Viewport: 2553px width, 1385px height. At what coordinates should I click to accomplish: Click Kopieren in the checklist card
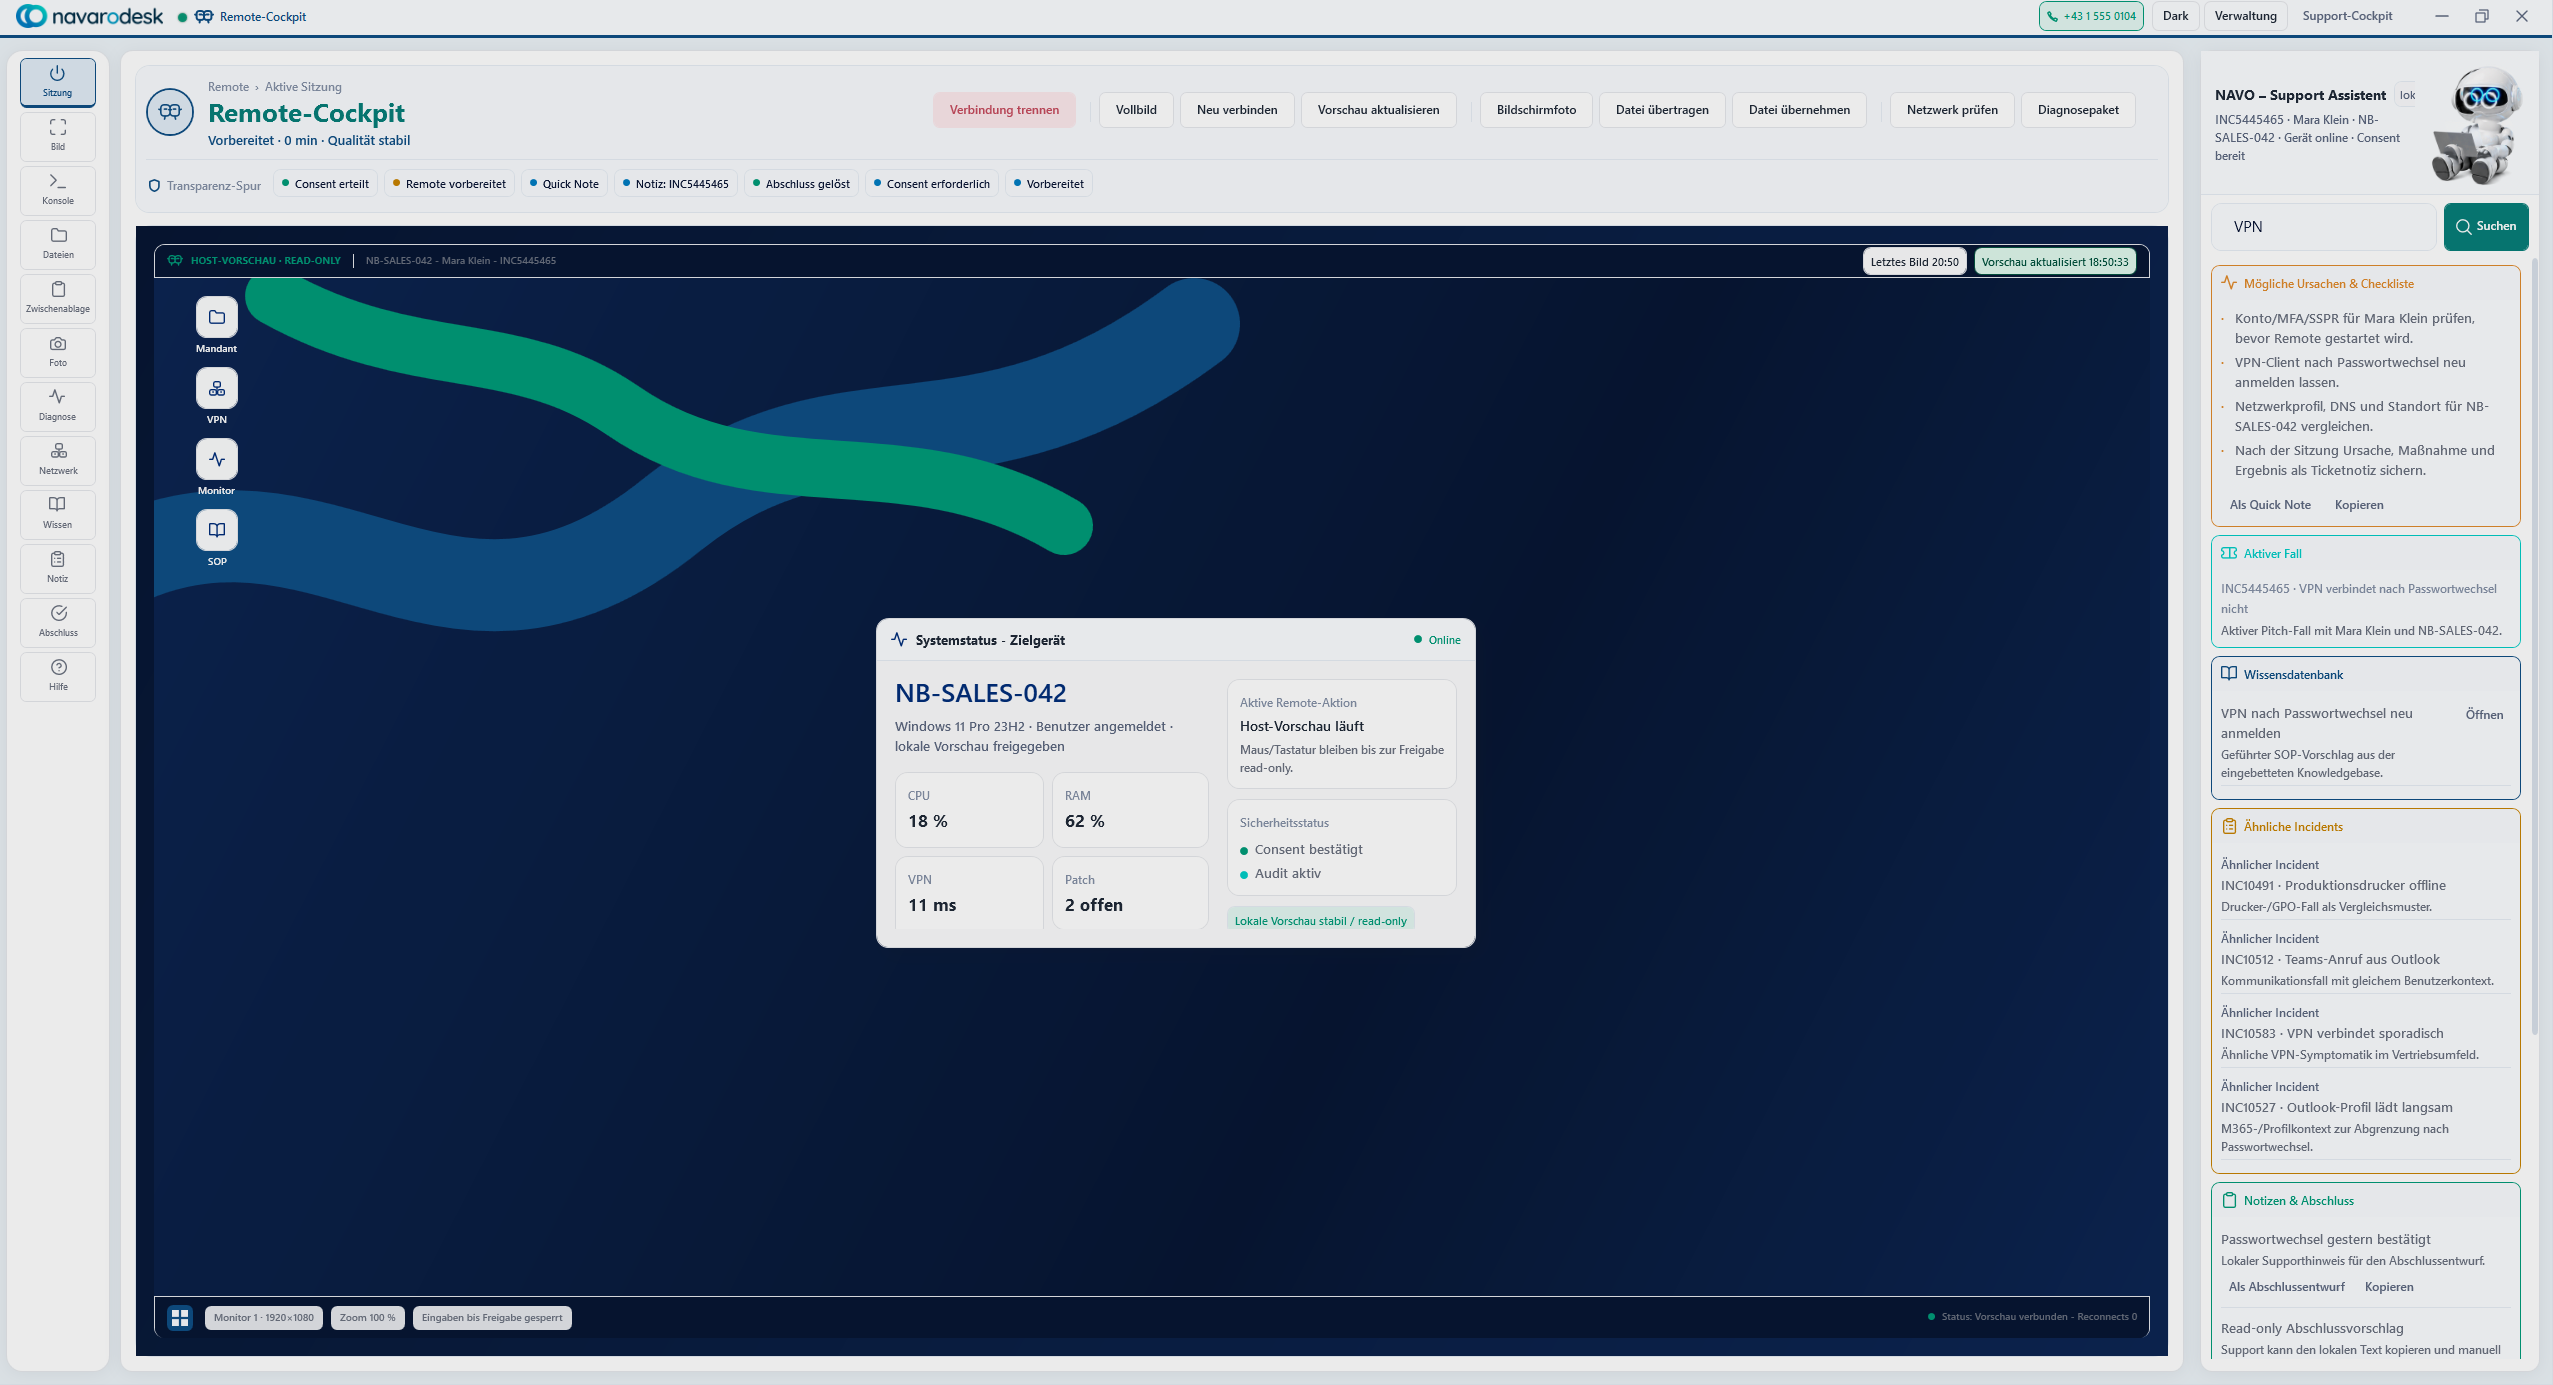pos(2359,505)
